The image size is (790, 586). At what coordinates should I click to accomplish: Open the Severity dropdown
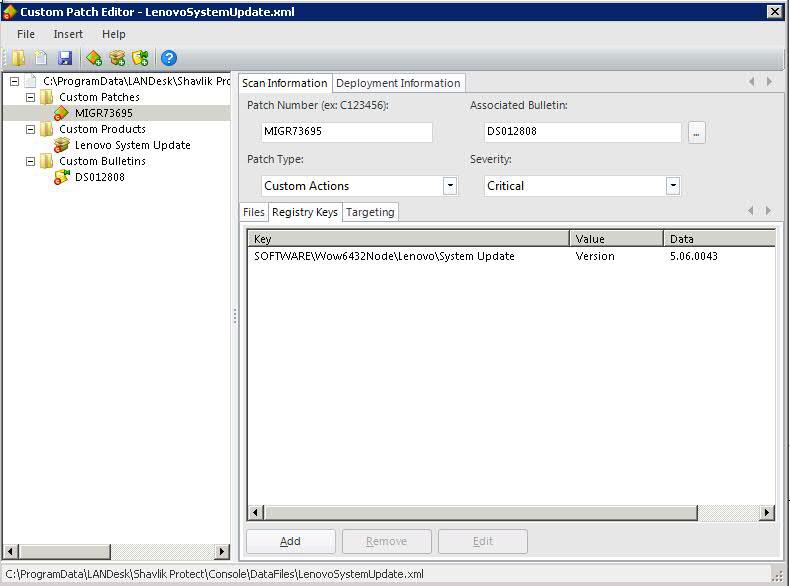coord(673,185)
